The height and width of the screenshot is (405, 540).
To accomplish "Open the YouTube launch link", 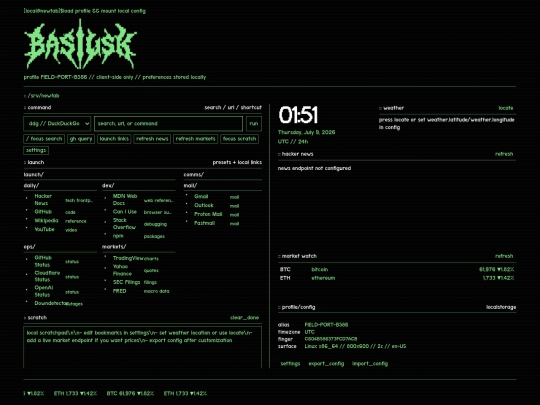I will coord(44,229).
